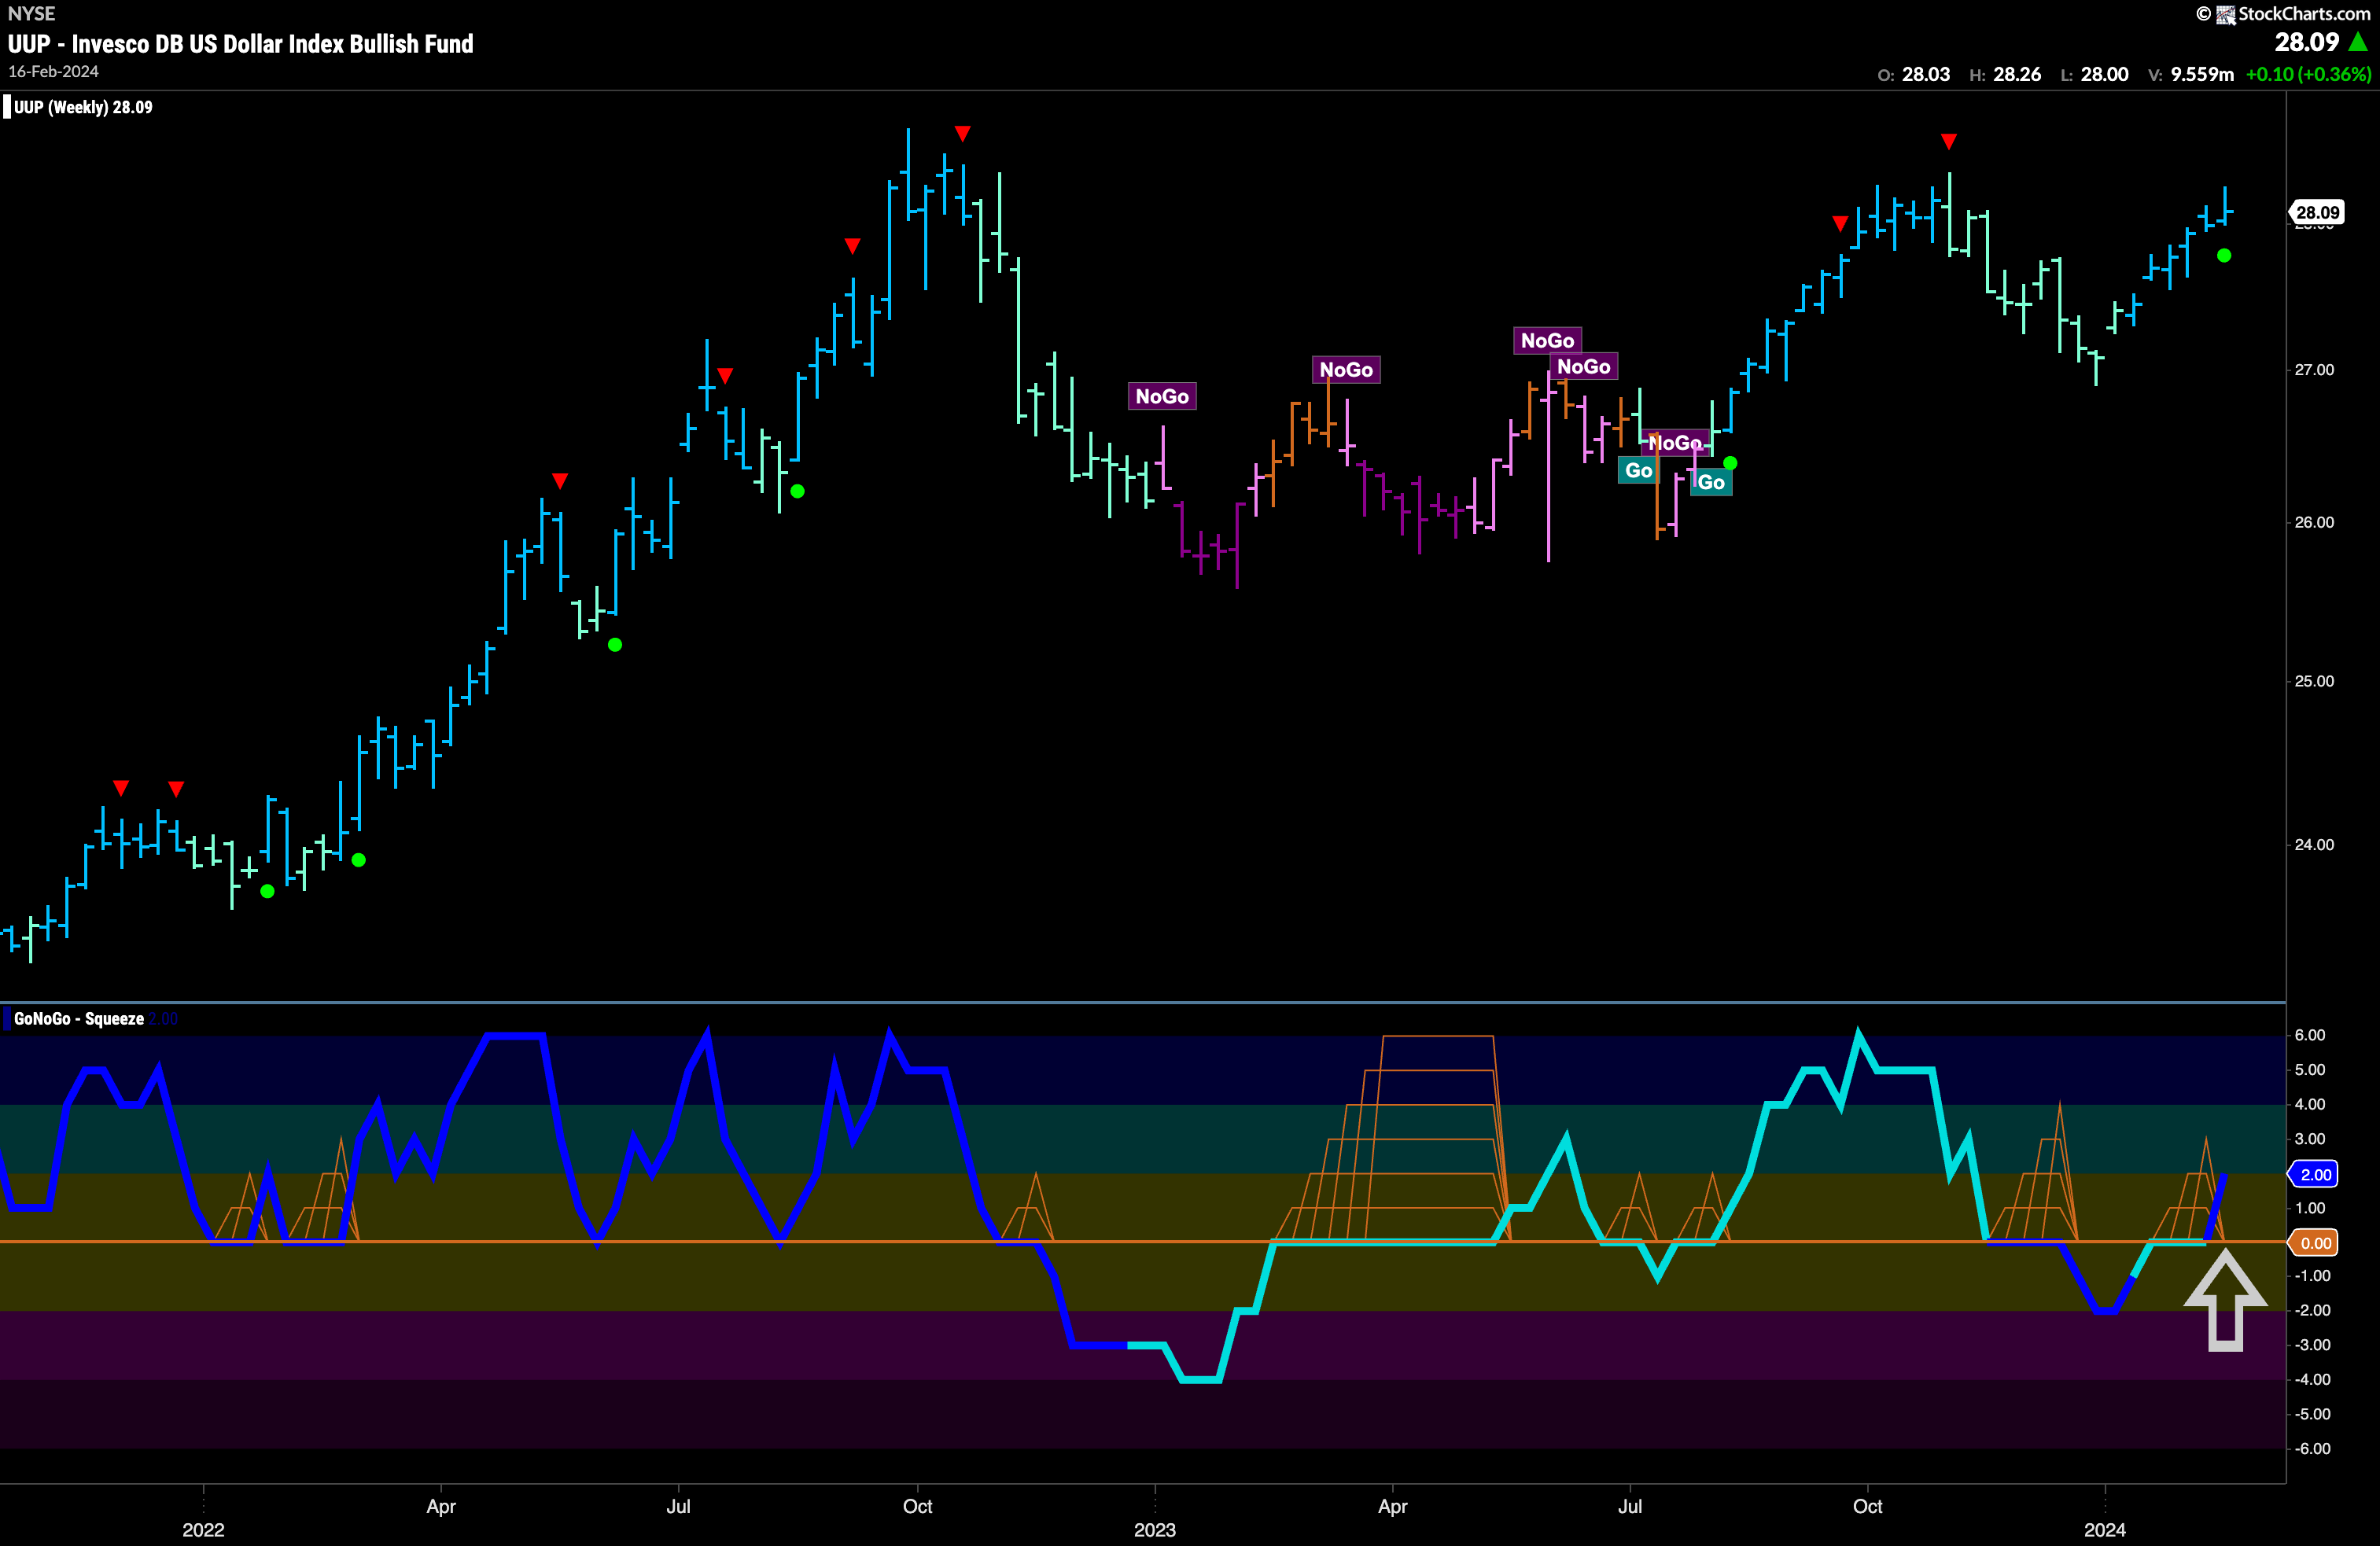This screenshot has height=1546, width=2380.
Task: Click the Apr marker following 2022
Action: click(441, 1506)
